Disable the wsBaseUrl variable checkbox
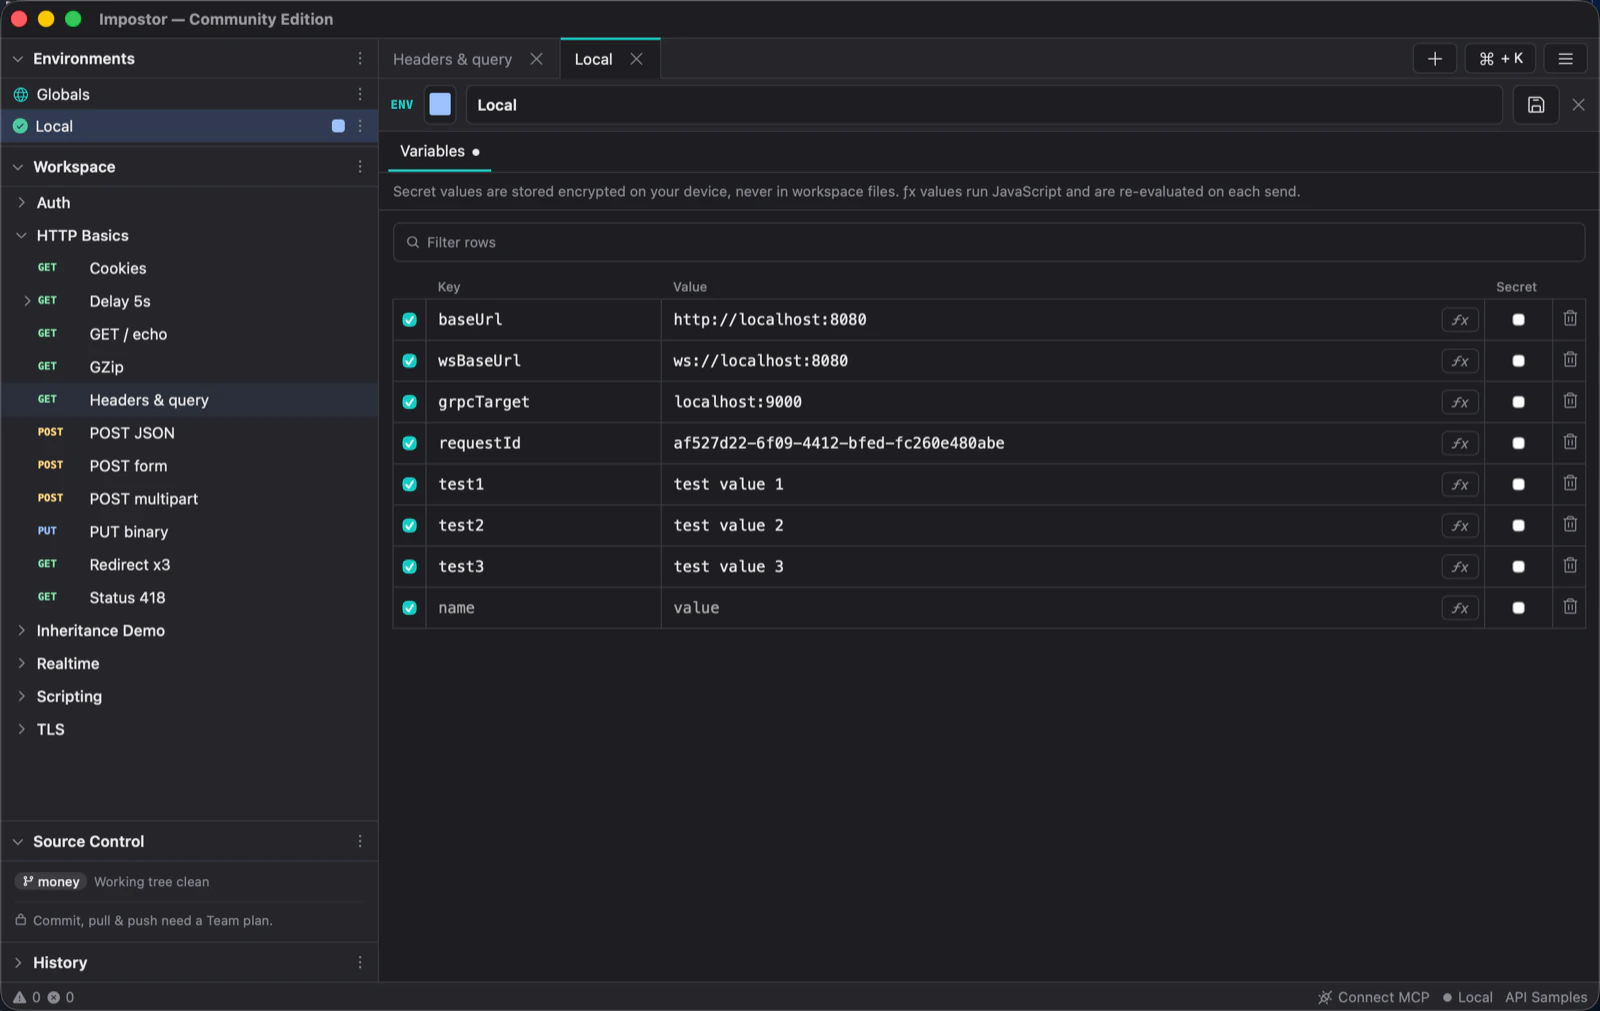Screen dimensions: 1600x1011 pyautogui.click(x=409, y=361)
